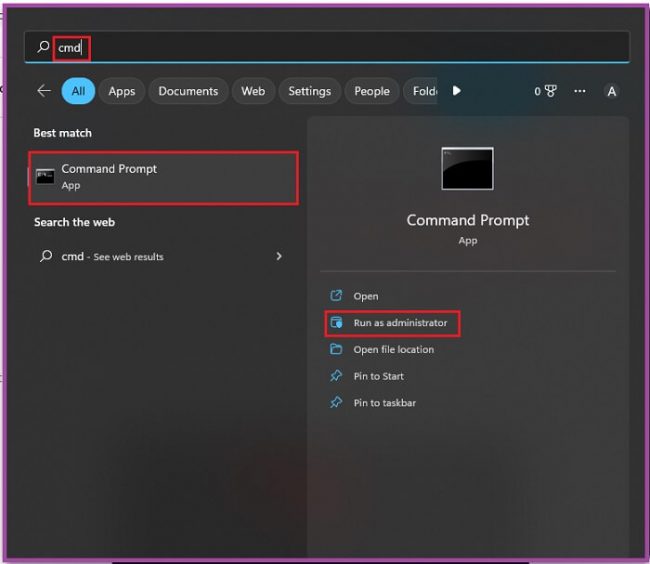
Task: Choose Open file location
Action: [x=393, y=350]
